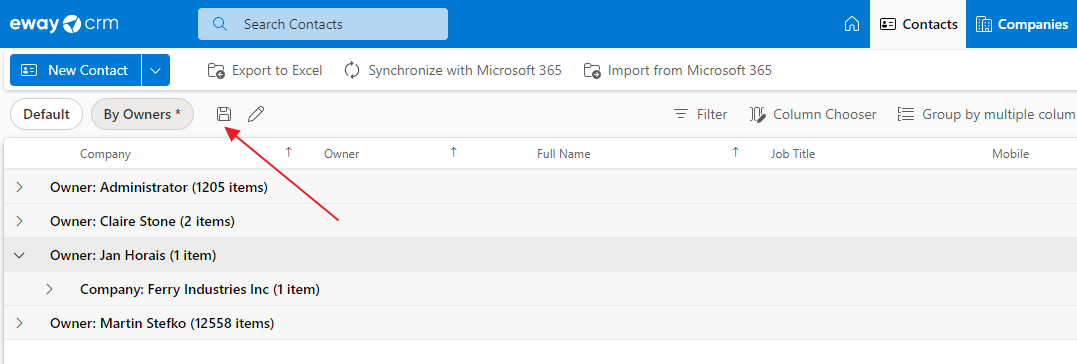Screen dimensions: 1077x364
Task: Expand the Owner: Martin Stefko group
Action: 19,323
